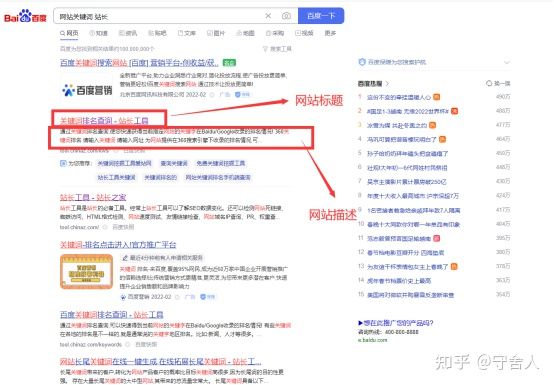Expand the 更多 tab menu
Screen dimensions: 554x385
[x=330, y=33]
